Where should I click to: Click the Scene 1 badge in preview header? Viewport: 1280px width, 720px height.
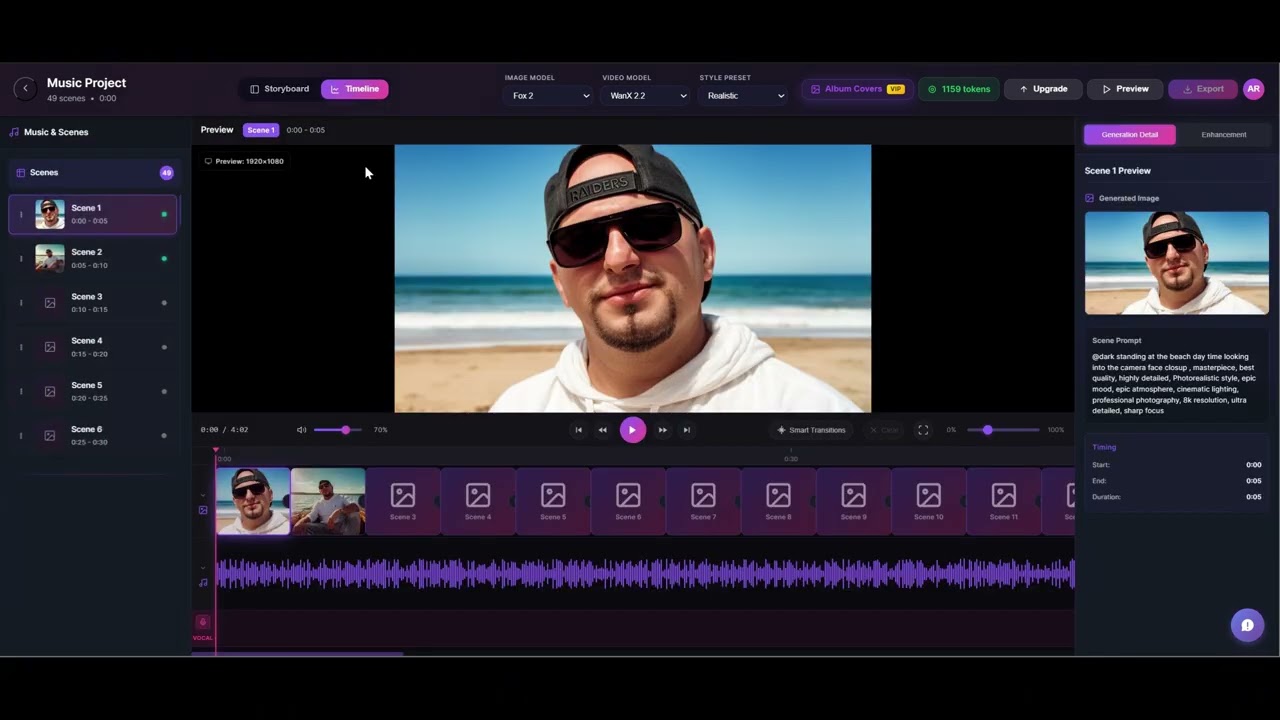(x=261, y=130)
